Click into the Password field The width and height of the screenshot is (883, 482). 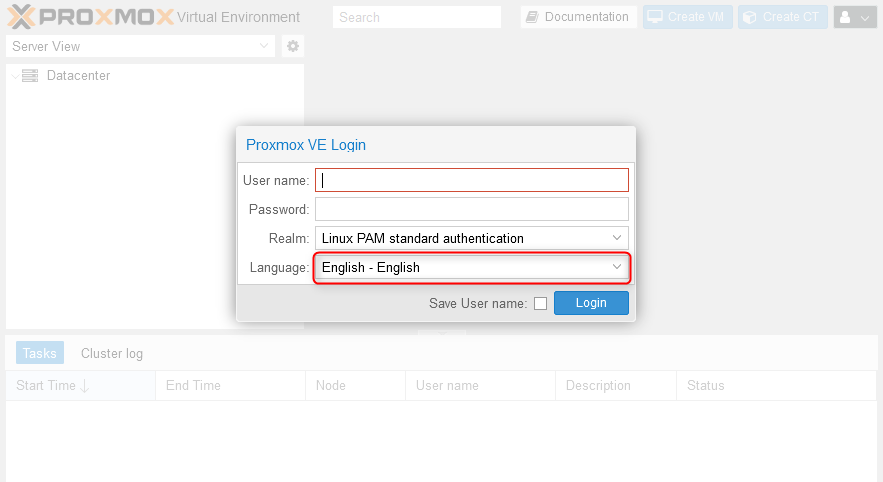472,209
